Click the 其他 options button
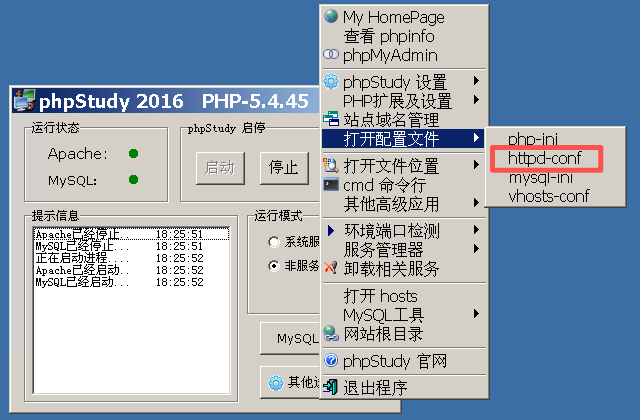This screenshot has width=640, height=420. [290, 382]
